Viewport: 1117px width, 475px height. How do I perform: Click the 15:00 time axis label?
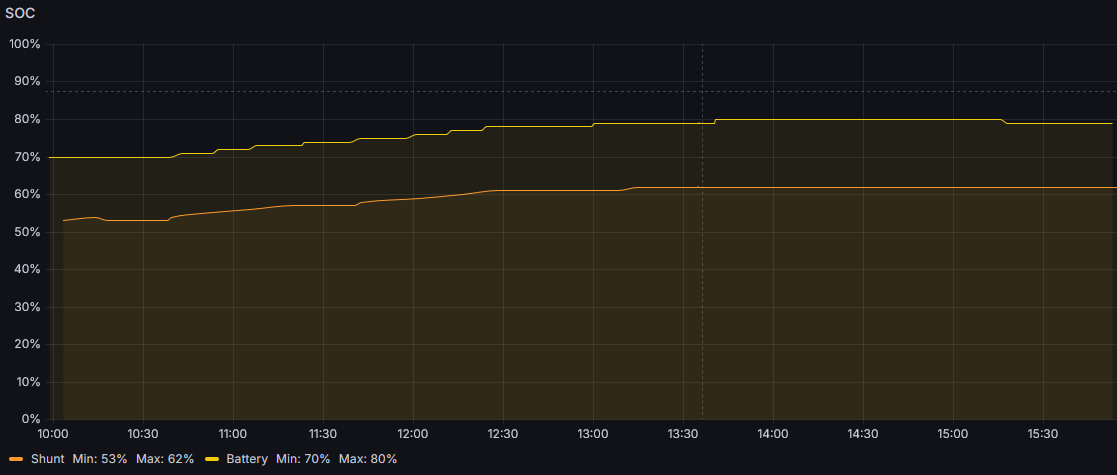[x=952, y=433]
